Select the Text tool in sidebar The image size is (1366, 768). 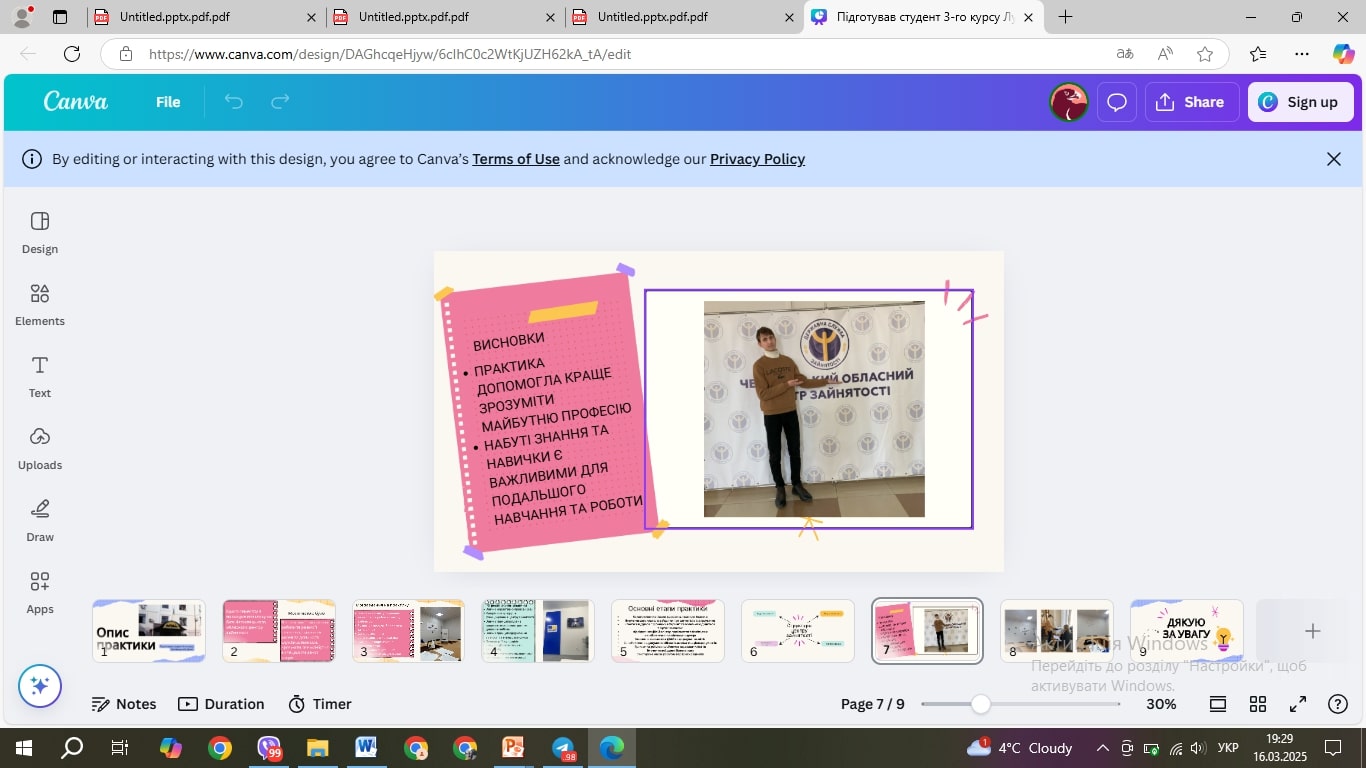point(40,377)
